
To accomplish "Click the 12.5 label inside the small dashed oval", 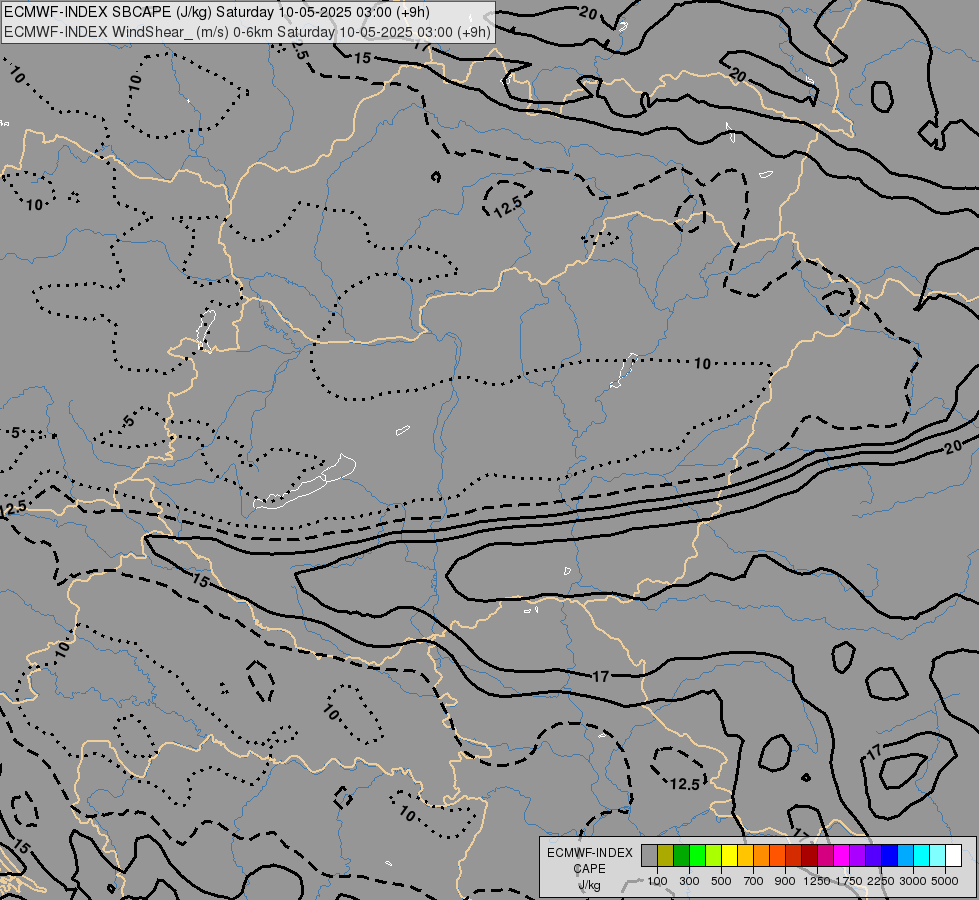I will click(x=508, y=206).
